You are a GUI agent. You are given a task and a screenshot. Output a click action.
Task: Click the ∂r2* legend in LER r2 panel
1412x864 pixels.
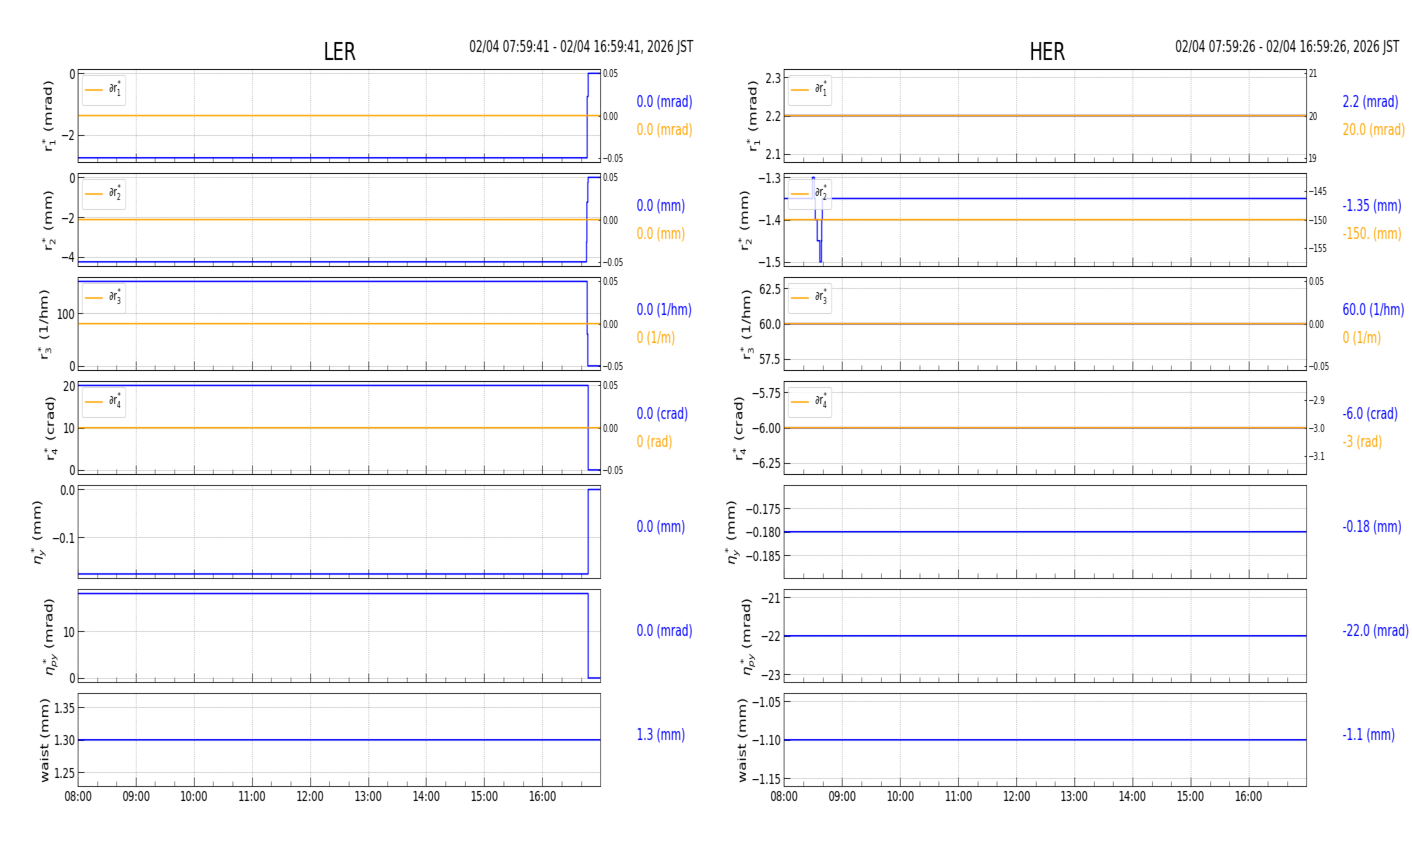(104, 194)
